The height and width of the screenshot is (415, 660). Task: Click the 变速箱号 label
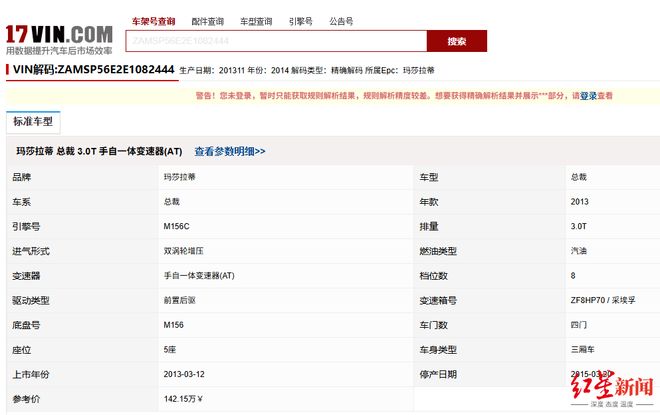(438, 301)
